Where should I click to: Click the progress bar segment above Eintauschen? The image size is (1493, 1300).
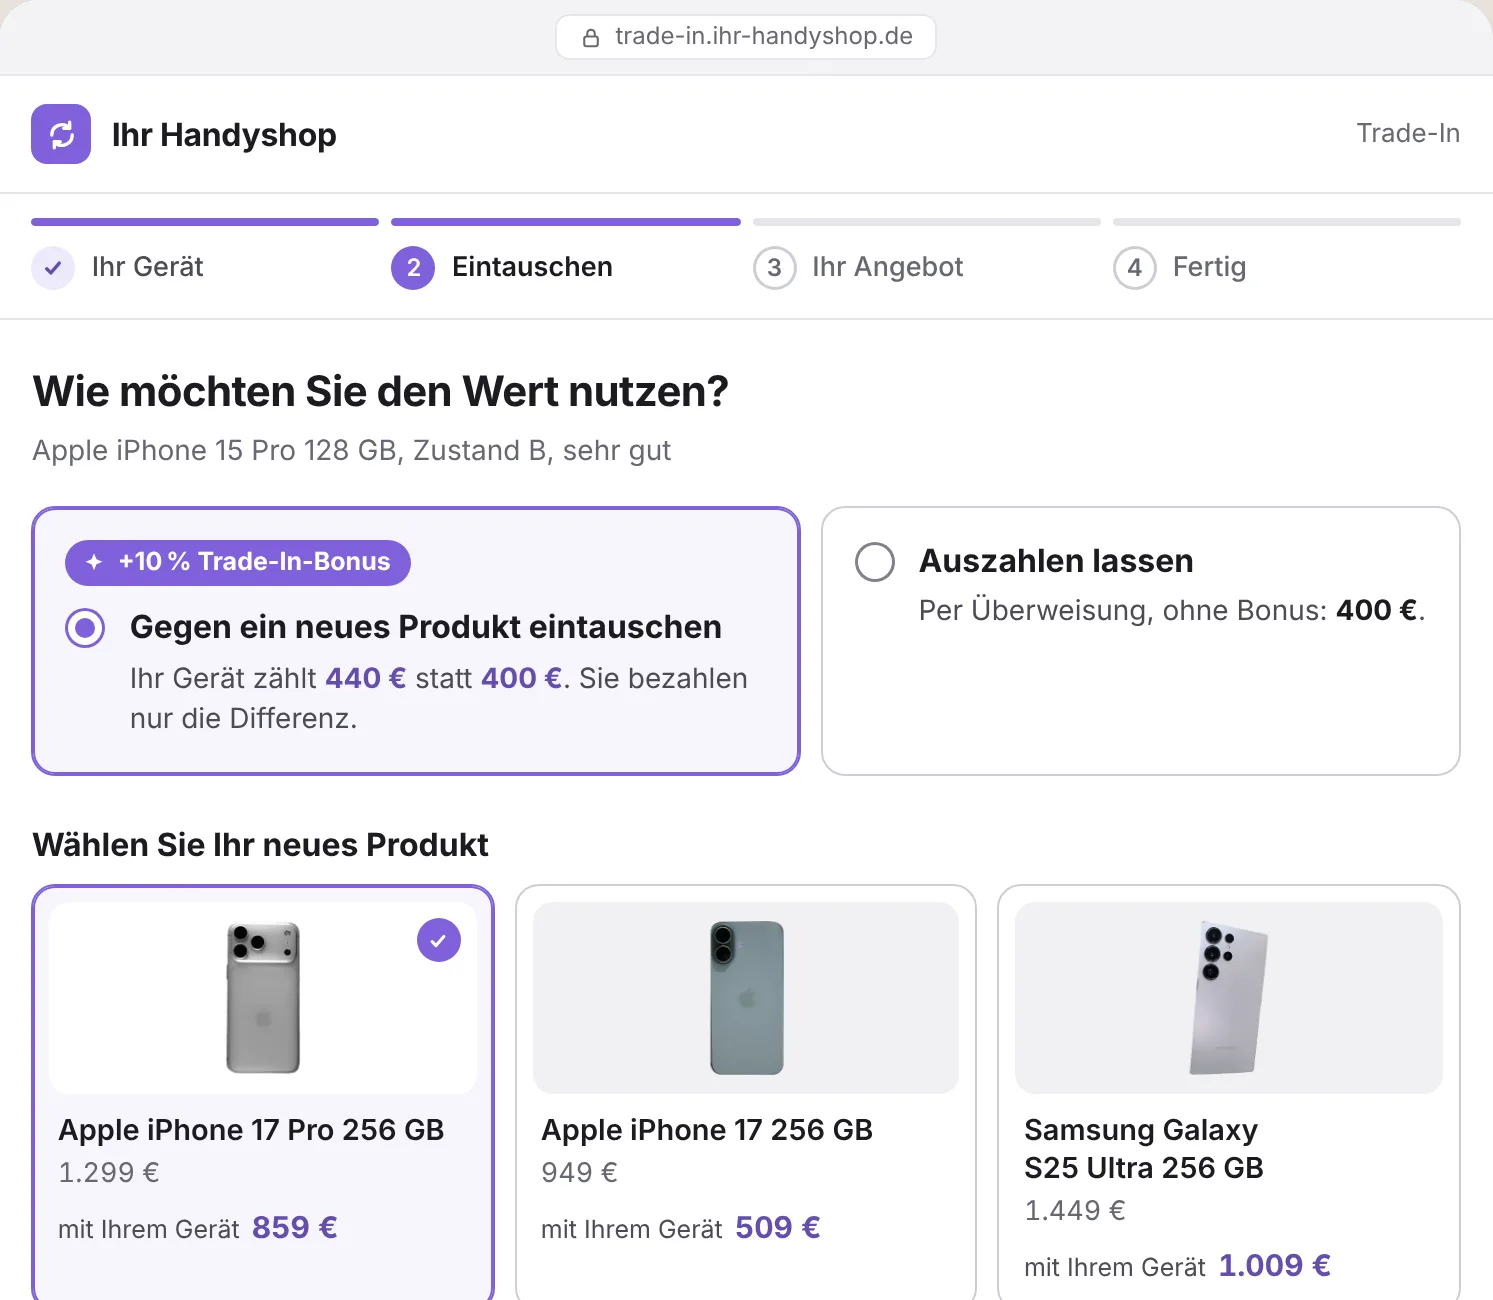(x=566, y=222)
